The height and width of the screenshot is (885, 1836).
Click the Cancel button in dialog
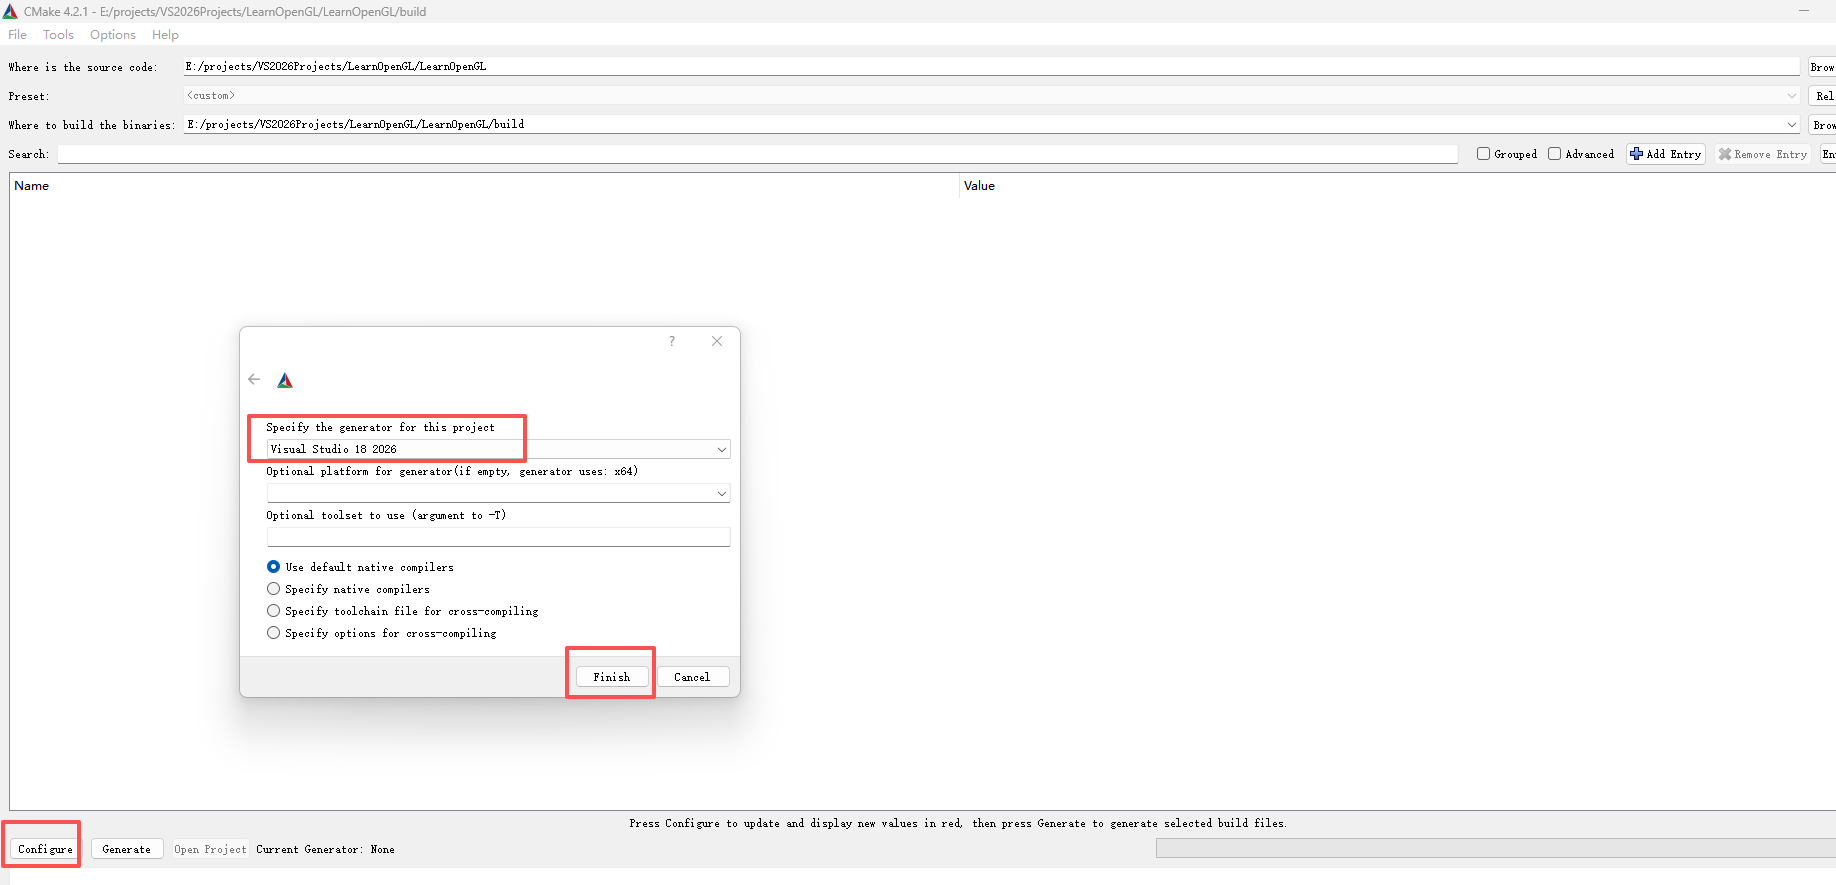pos(692,677)
